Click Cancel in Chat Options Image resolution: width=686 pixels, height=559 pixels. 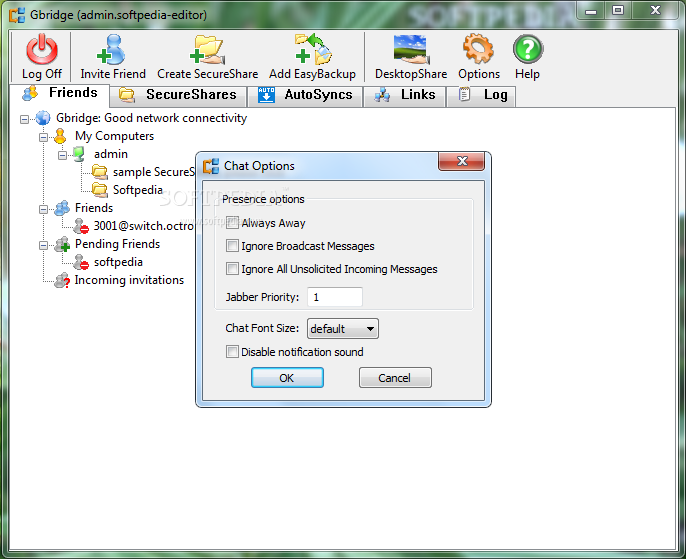395,377
